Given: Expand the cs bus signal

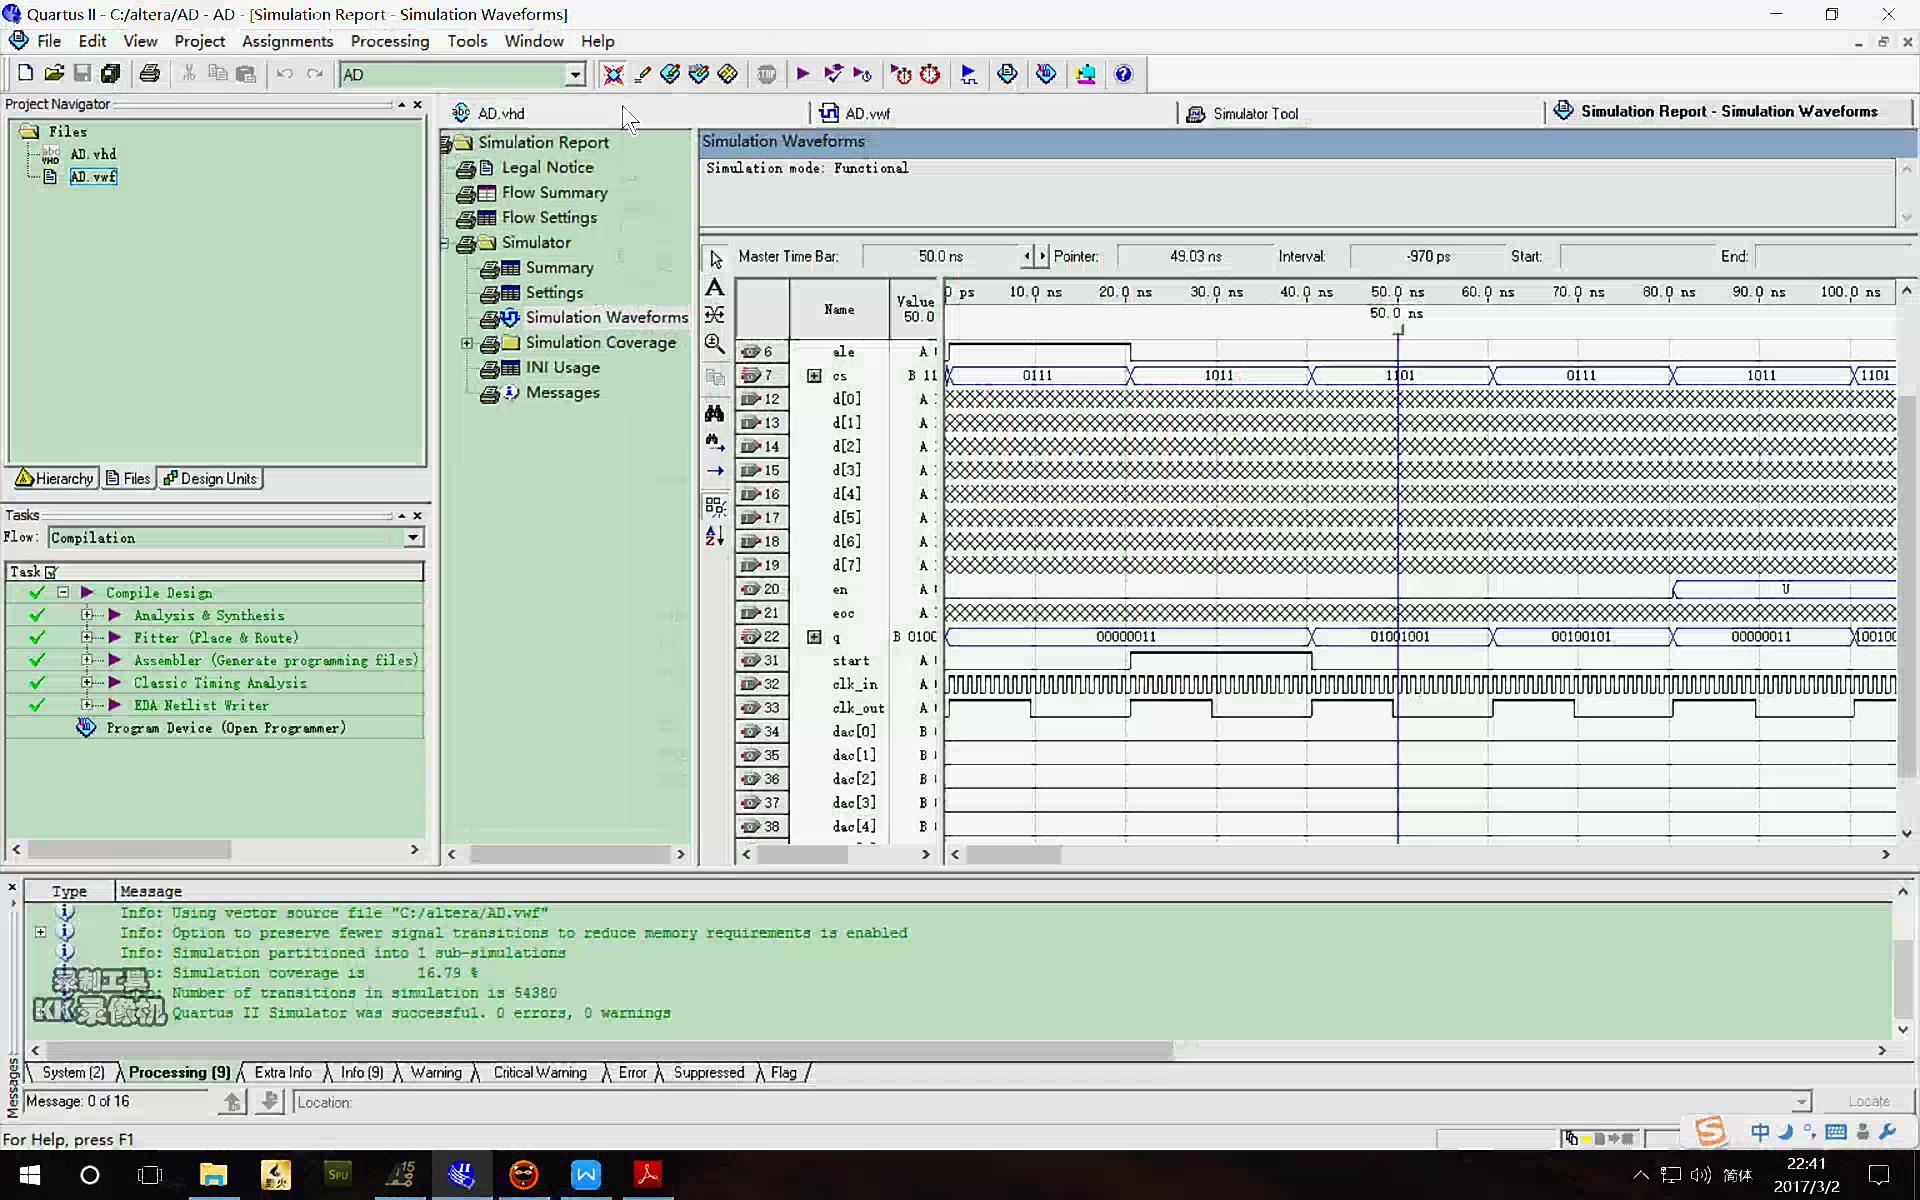Looking at the screenshot, I should pos(814,376).
